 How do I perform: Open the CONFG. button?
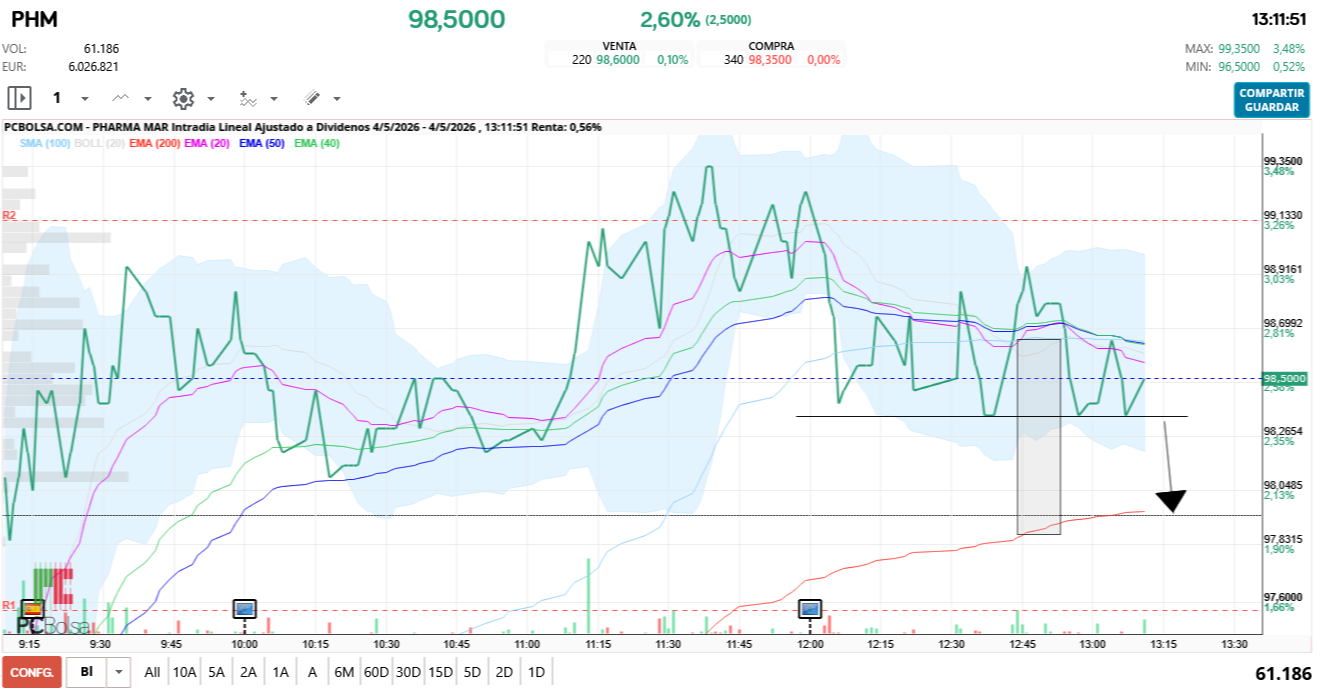[32, 672]
